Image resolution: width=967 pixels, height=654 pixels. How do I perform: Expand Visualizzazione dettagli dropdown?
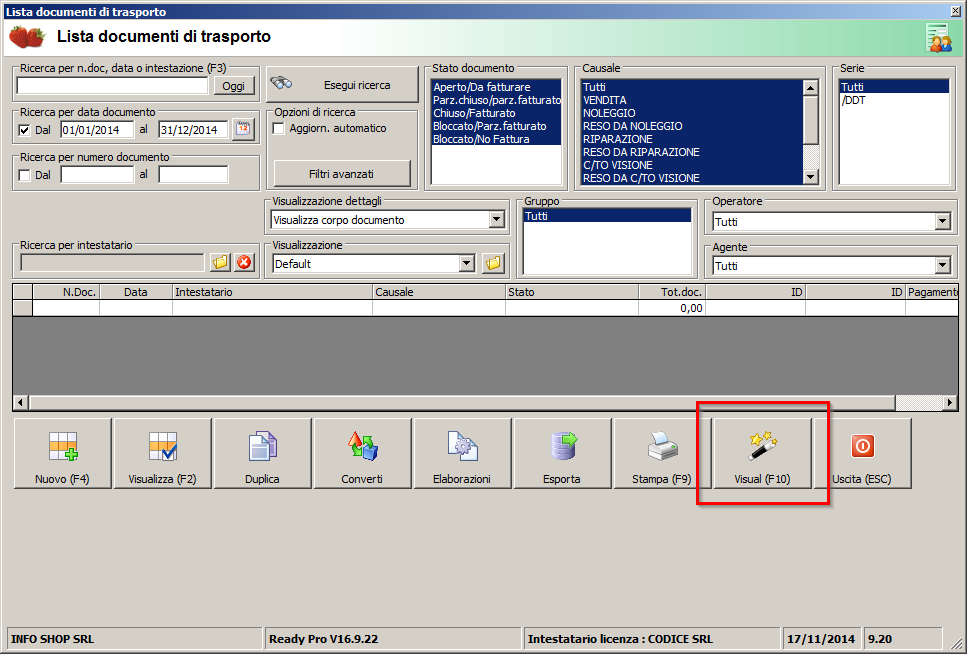[496, 220]
